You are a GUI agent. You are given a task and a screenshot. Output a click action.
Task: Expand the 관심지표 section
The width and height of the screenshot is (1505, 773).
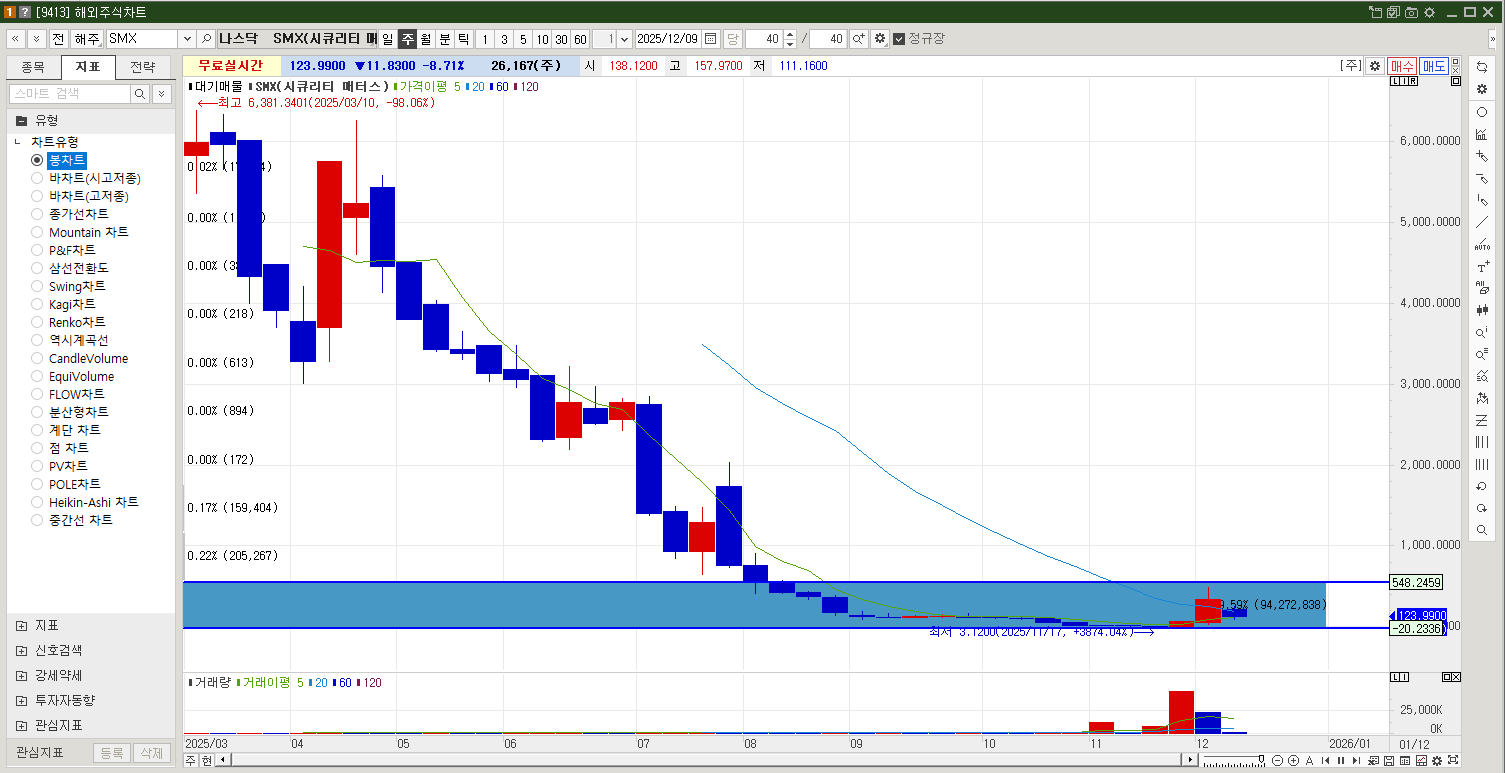[x=22, y=725]
